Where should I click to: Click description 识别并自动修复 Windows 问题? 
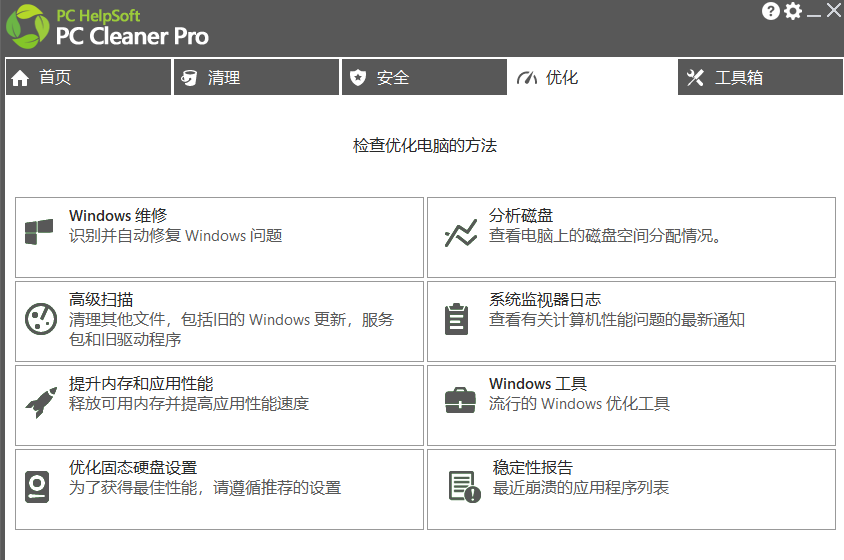point(175,235)
